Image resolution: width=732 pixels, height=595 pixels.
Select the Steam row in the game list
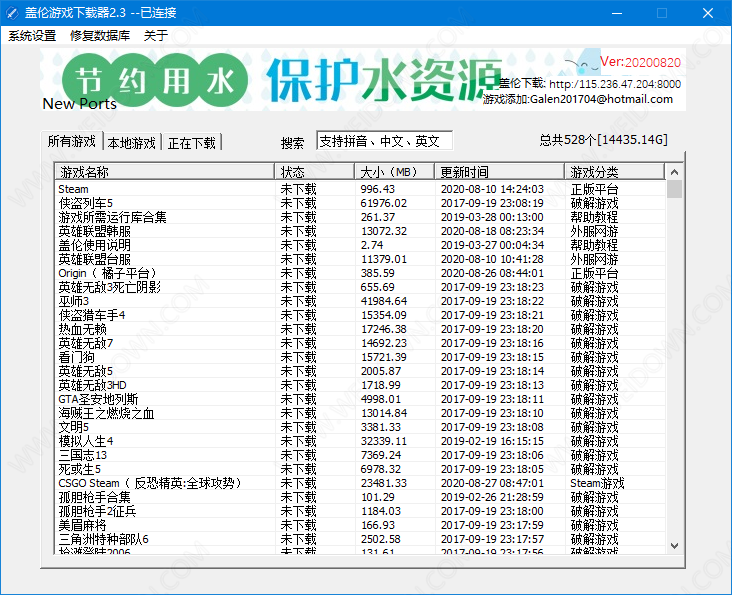pyautogui.click(x=359, y=189)
